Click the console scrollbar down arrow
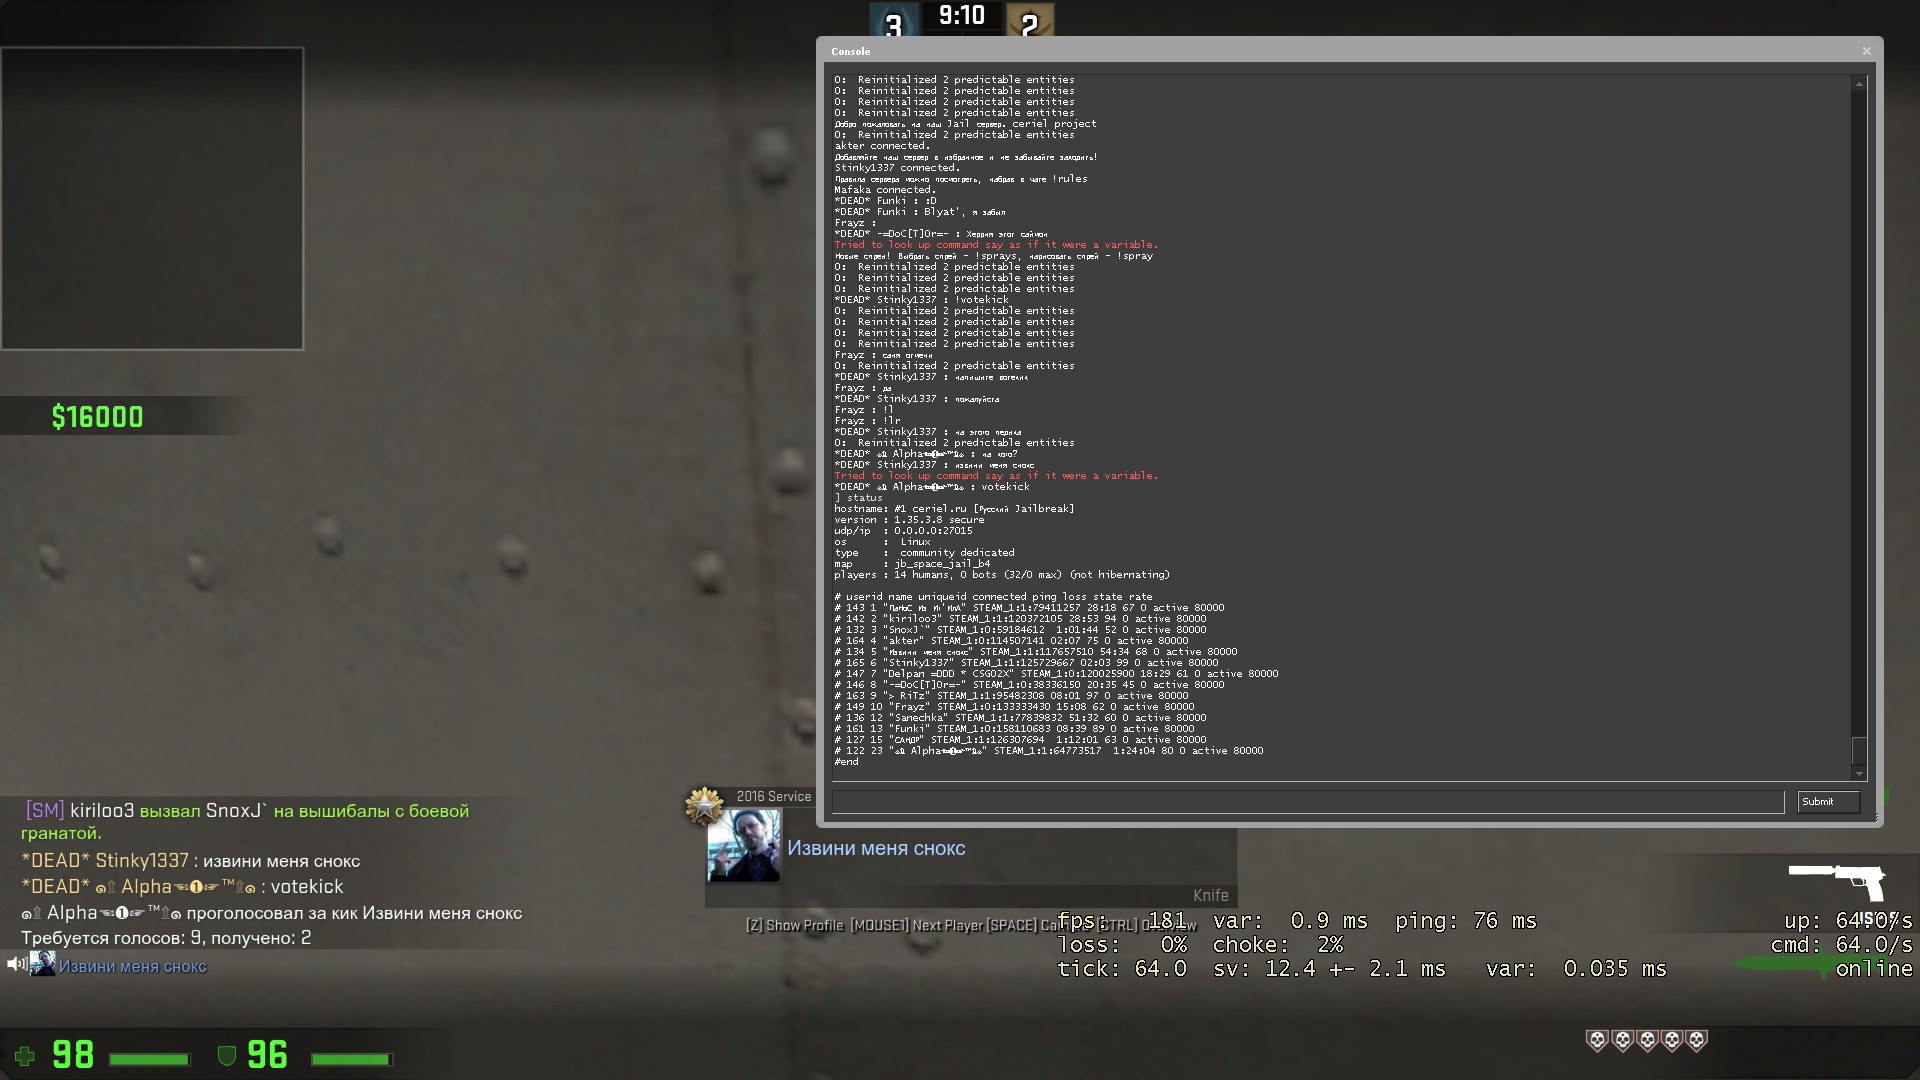Viewport: 1920px width, 1080px height. 1859,773
